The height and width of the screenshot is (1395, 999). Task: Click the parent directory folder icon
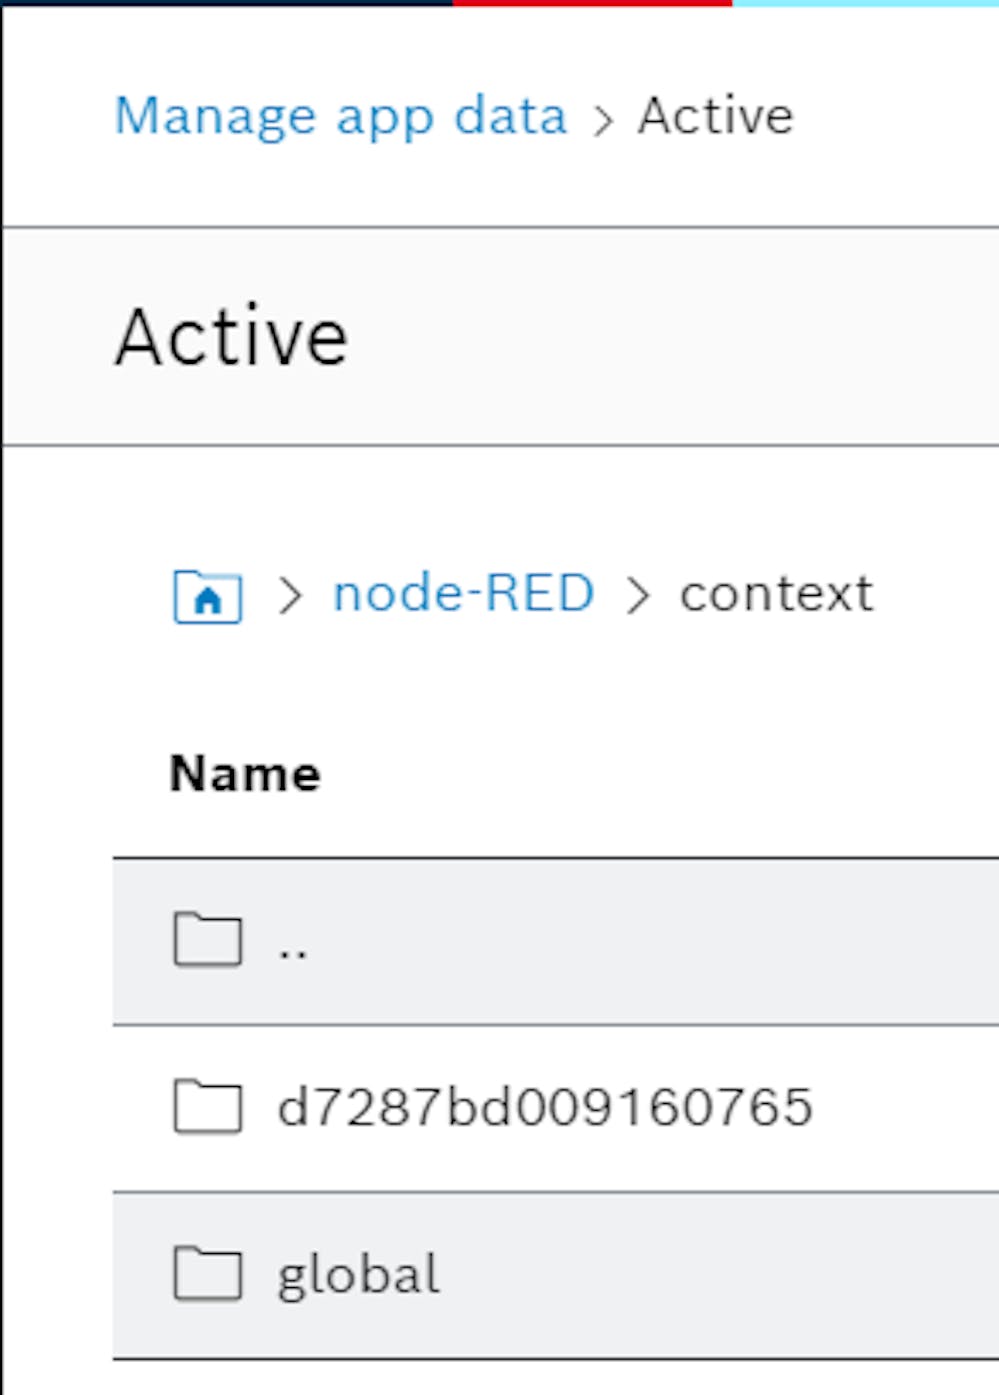207,940
